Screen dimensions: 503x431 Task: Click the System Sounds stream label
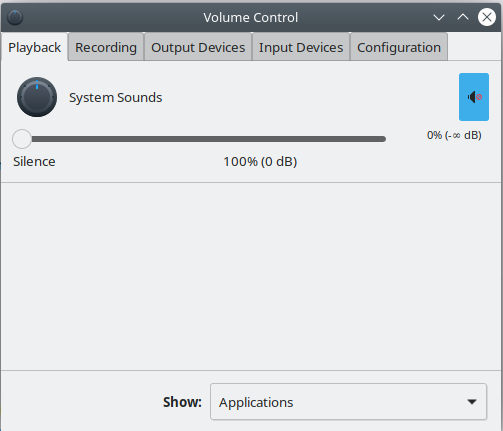(x=115, y=97)
